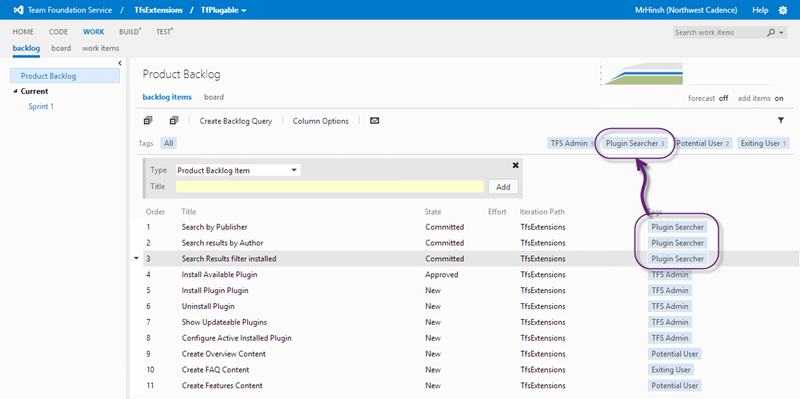Click the expand all rows icon
The image size is (800, 399).
tap(148, 121)
